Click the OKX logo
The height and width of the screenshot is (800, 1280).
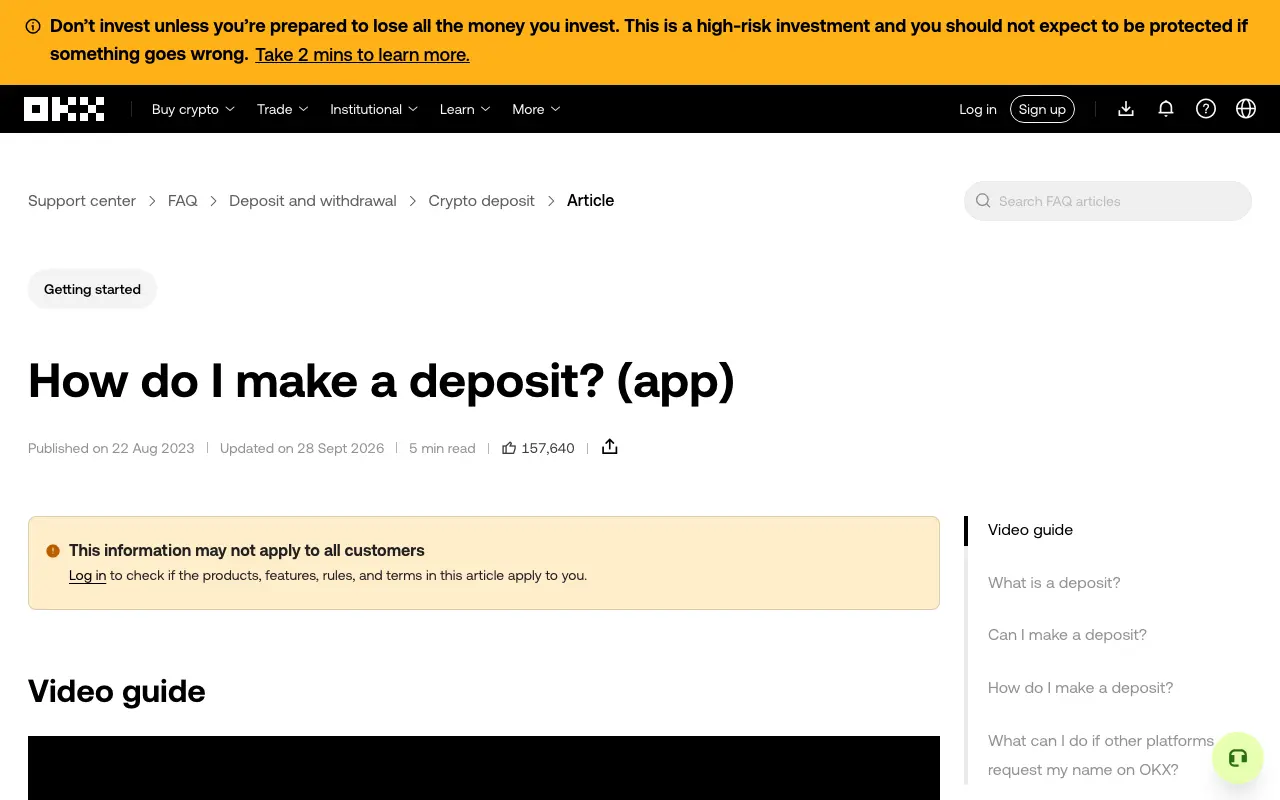coord(64,109)
